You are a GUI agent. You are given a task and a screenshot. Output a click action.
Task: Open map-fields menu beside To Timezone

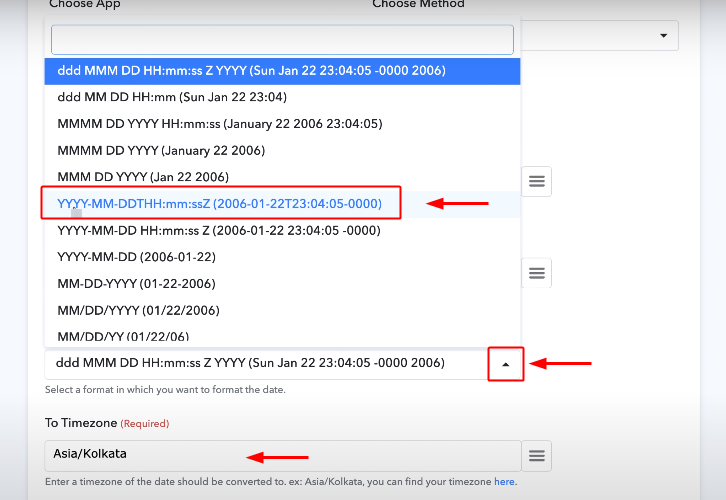coord(537,456)
